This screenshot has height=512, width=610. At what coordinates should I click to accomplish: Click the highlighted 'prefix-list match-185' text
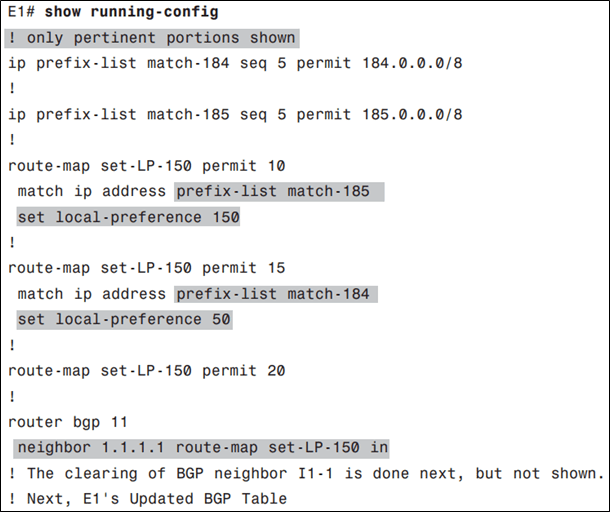click(x=279, y=191)
